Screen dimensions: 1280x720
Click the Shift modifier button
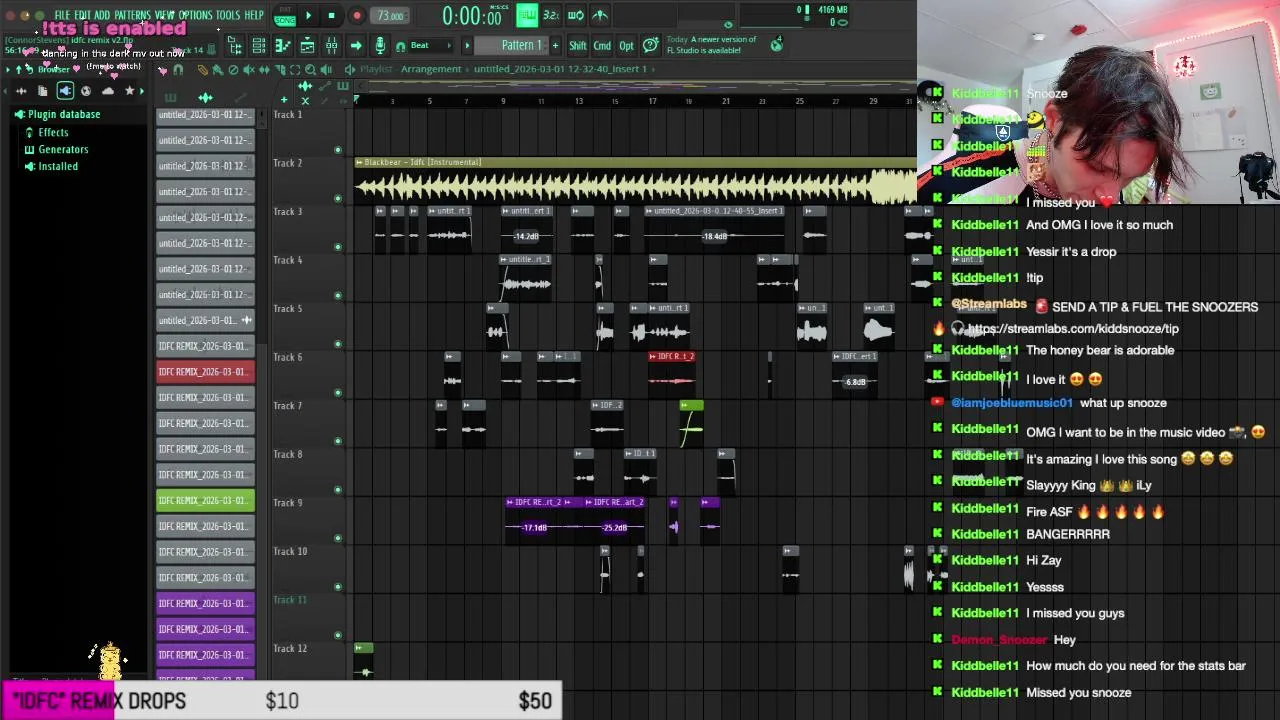(578, 45)
